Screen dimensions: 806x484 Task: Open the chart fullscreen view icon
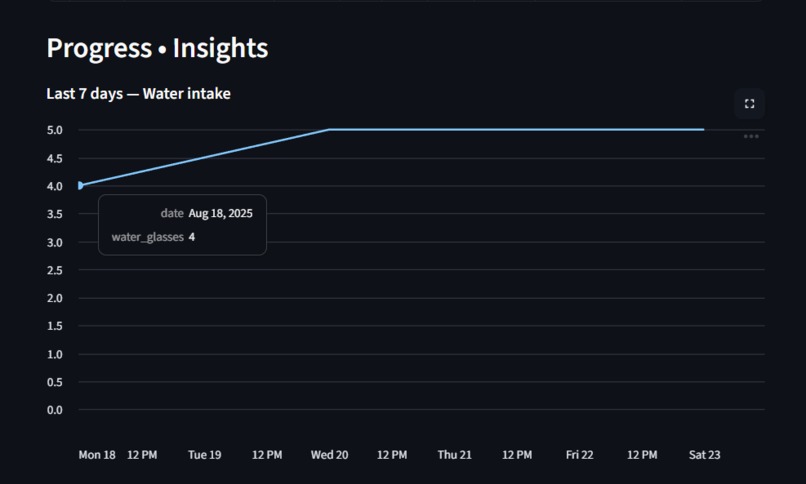pyautogui.click(x=749, y=104)
